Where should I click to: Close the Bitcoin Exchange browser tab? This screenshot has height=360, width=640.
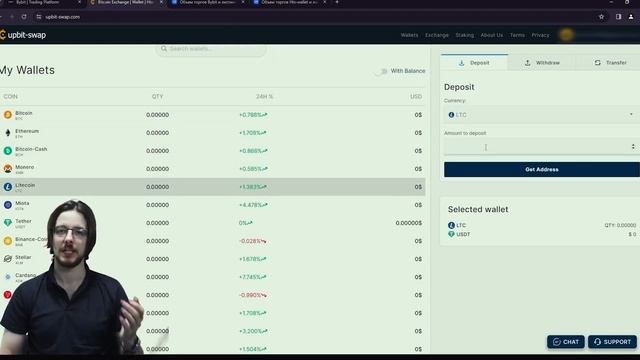click(x=161, y=2)
